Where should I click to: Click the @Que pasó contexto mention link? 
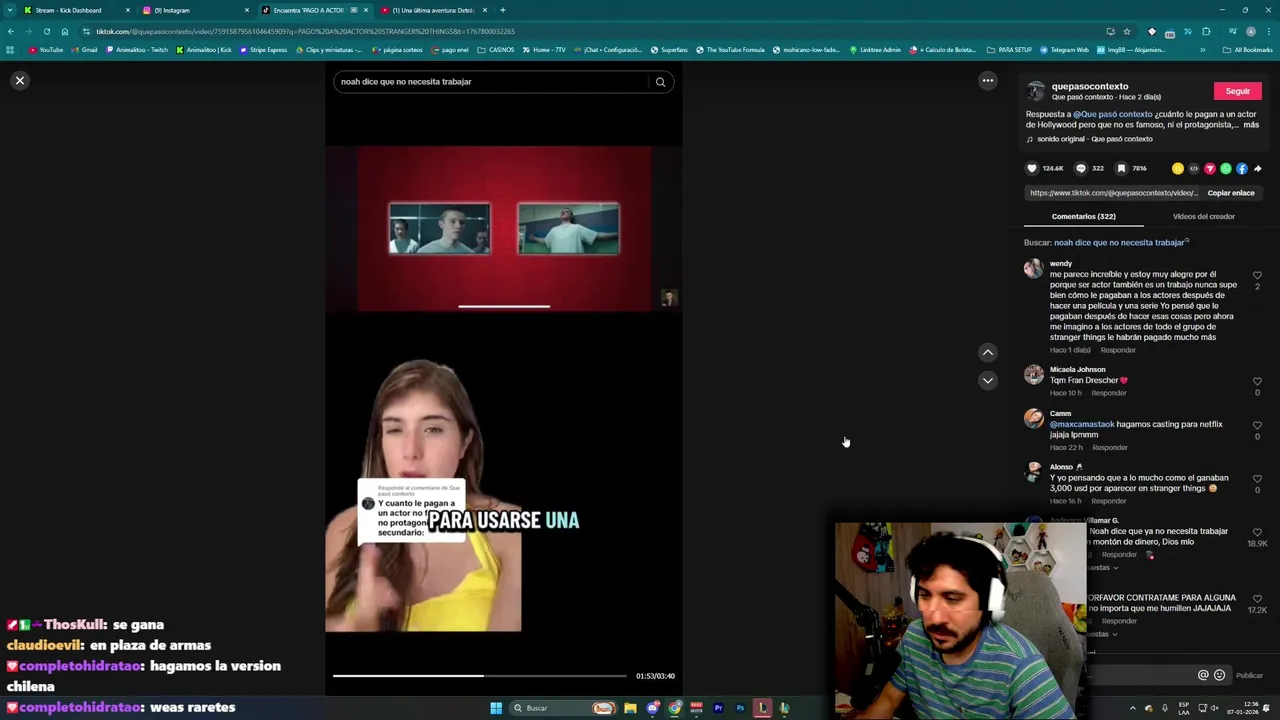pyautogui.click(x=1113, y=114)
